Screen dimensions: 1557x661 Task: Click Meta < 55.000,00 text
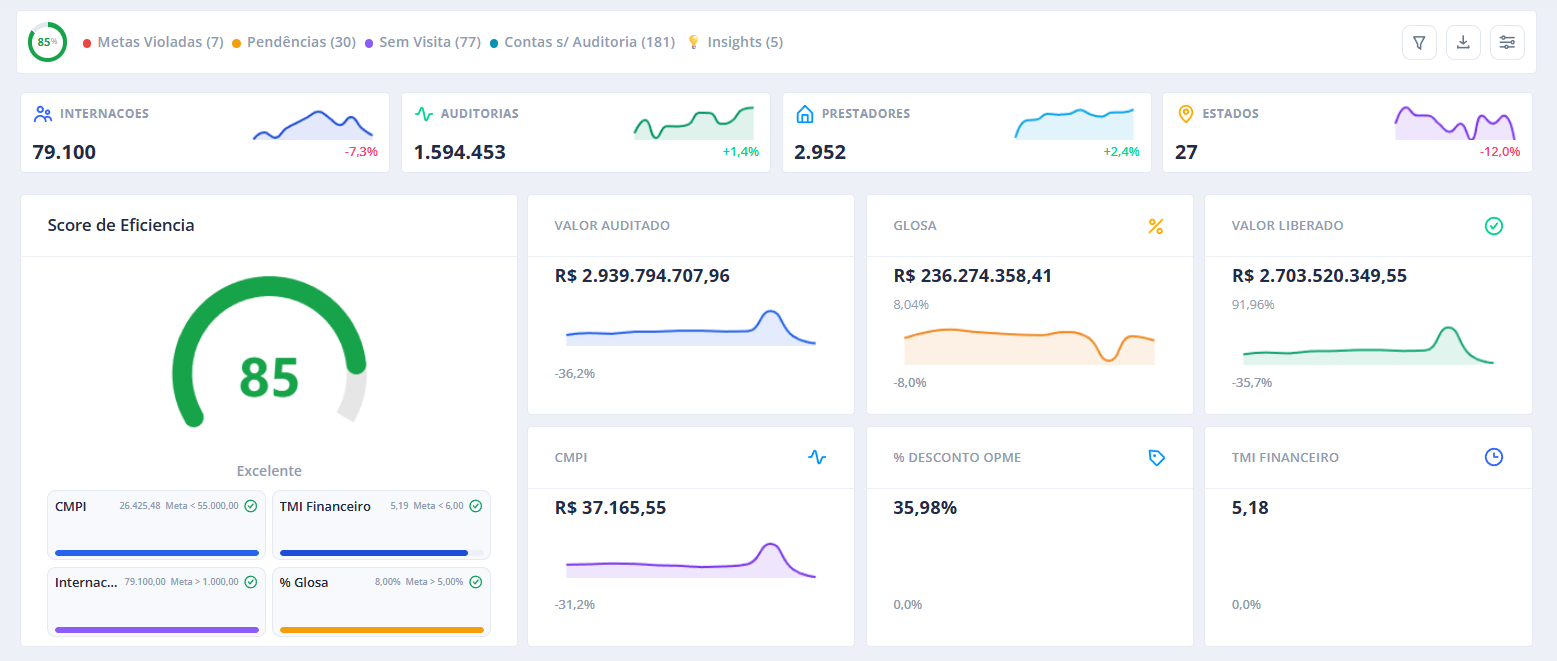pos(202,506)
